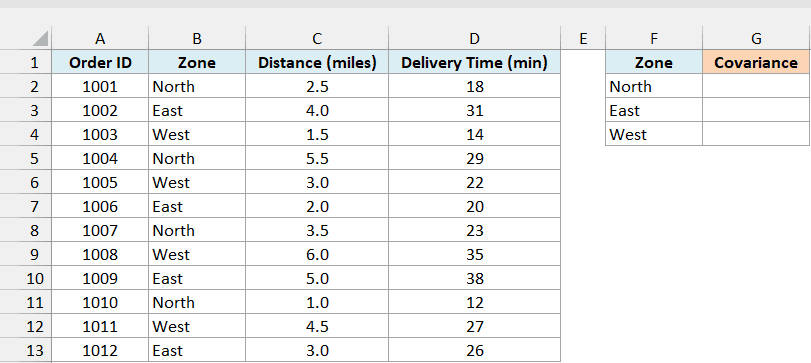Click the distance value 3.5
The width and height of the screenshot is (811, 363).
tap(317, 230)
